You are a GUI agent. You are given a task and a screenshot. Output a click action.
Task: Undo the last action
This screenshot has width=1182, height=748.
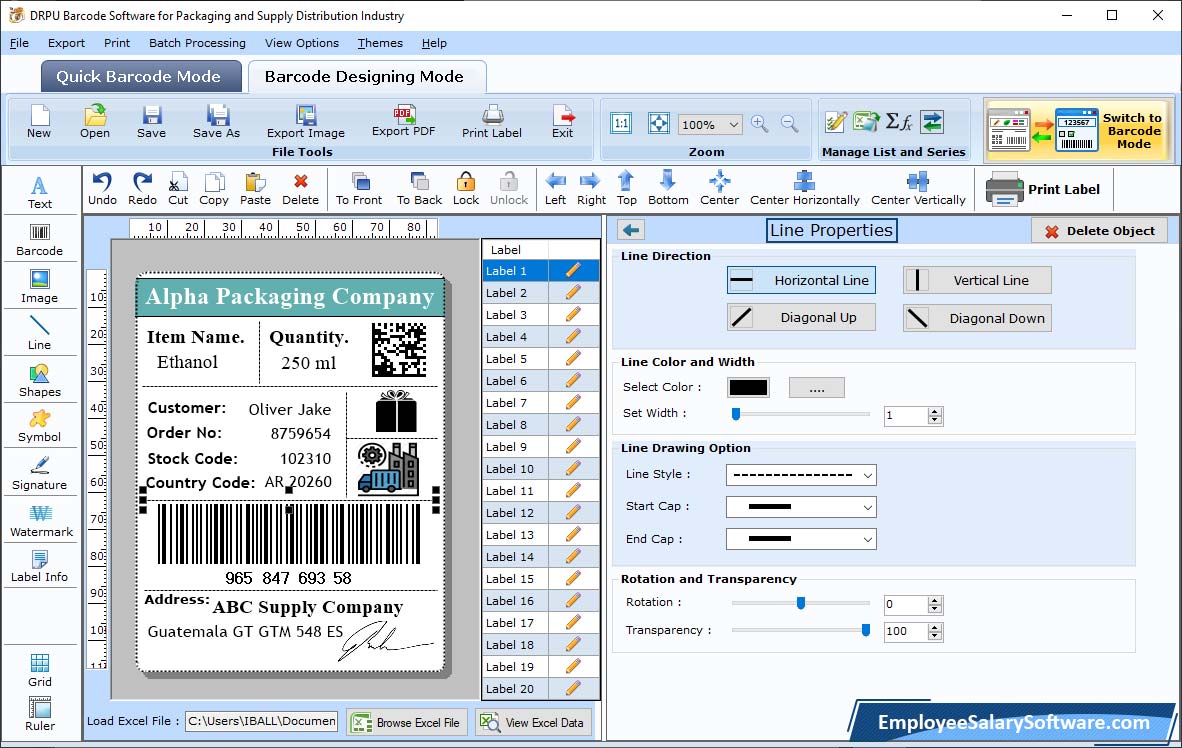[x=103, y=189]
